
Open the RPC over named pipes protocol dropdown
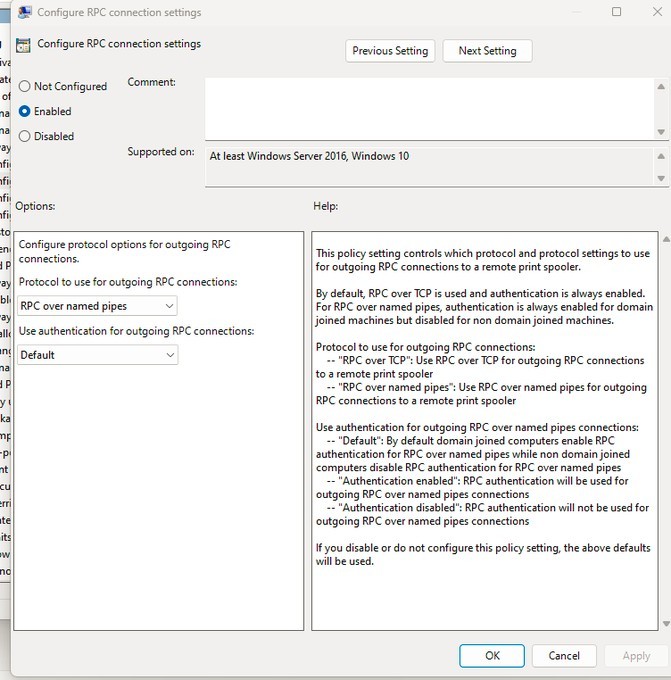pos(98,306)
